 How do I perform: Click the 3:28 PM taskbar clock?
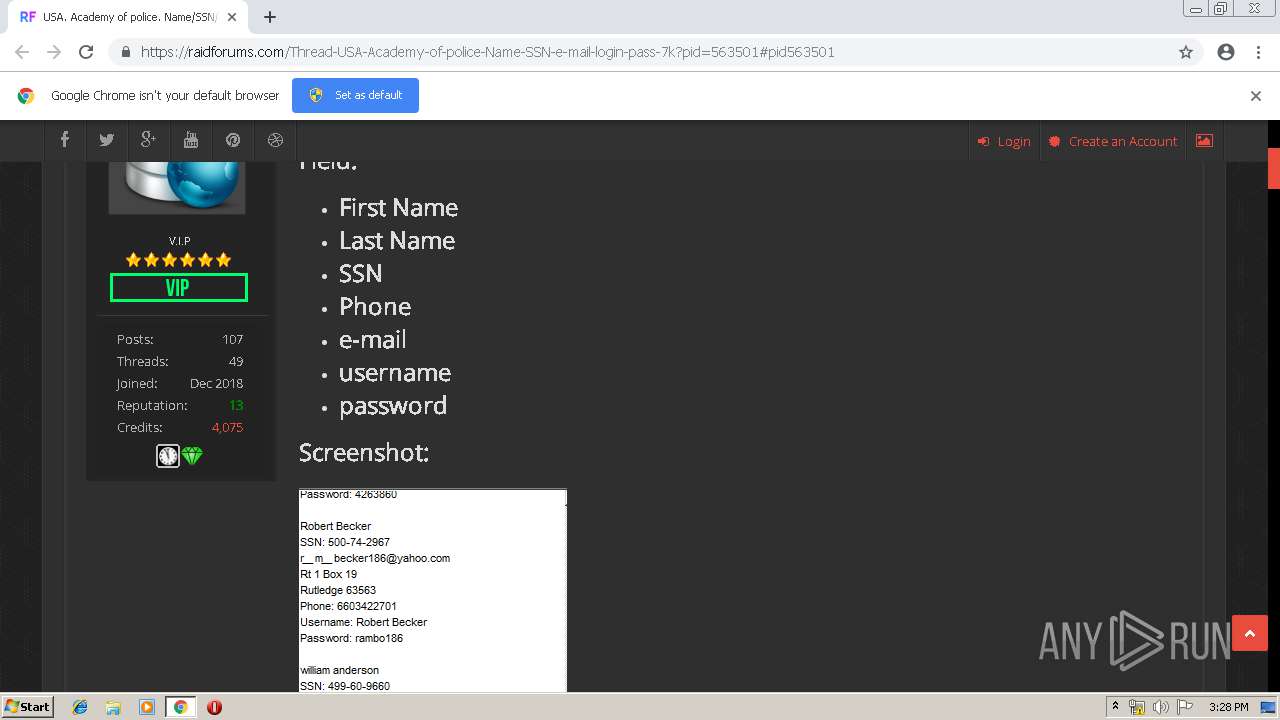click(1228, 707)
